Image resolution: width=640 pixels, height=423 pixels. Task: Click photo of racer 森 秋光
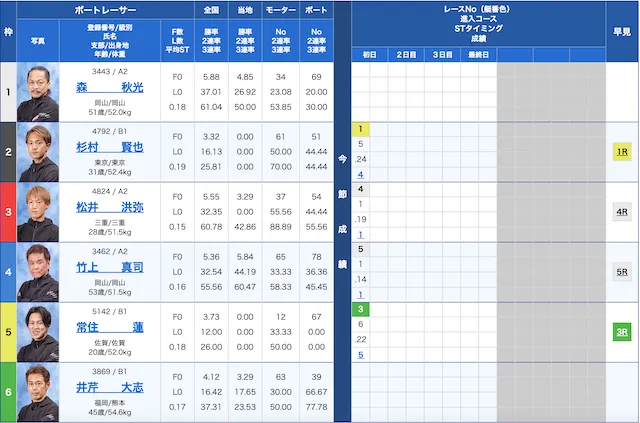coord(38,92)
